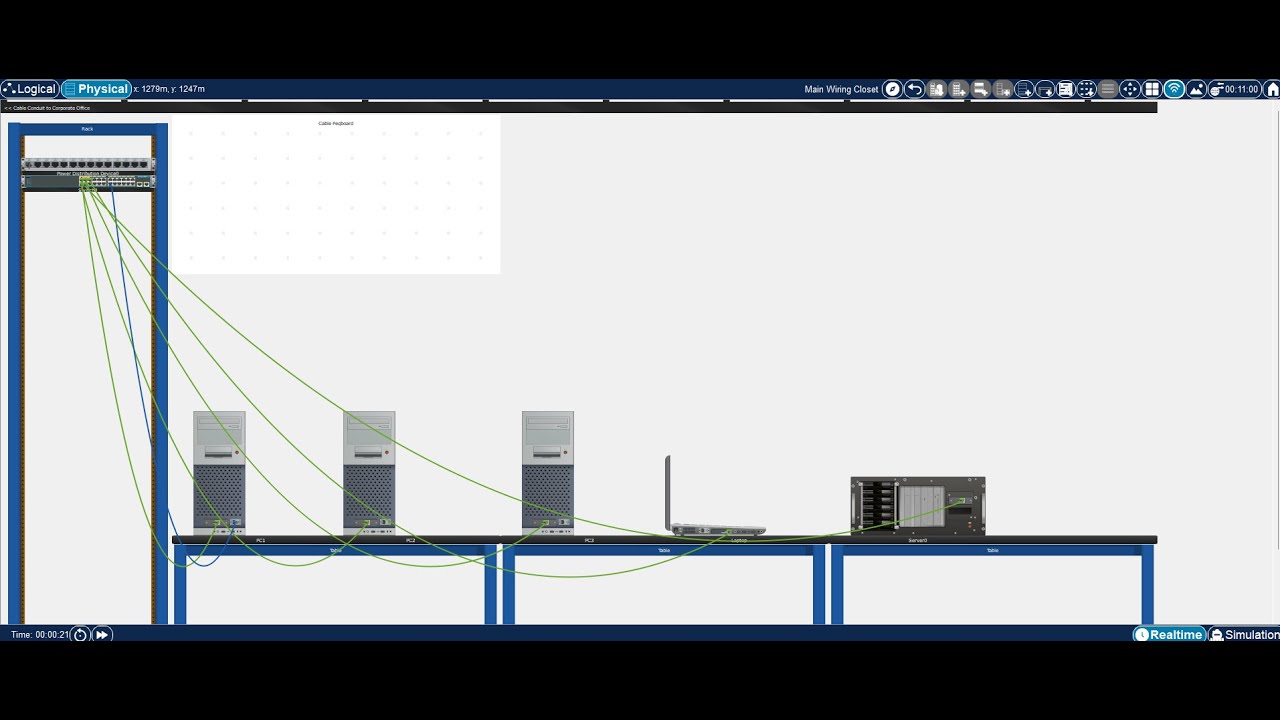Click the New Building toolbar icon
The width and height of the screenshot is (1280, 720).
(958, 89)
